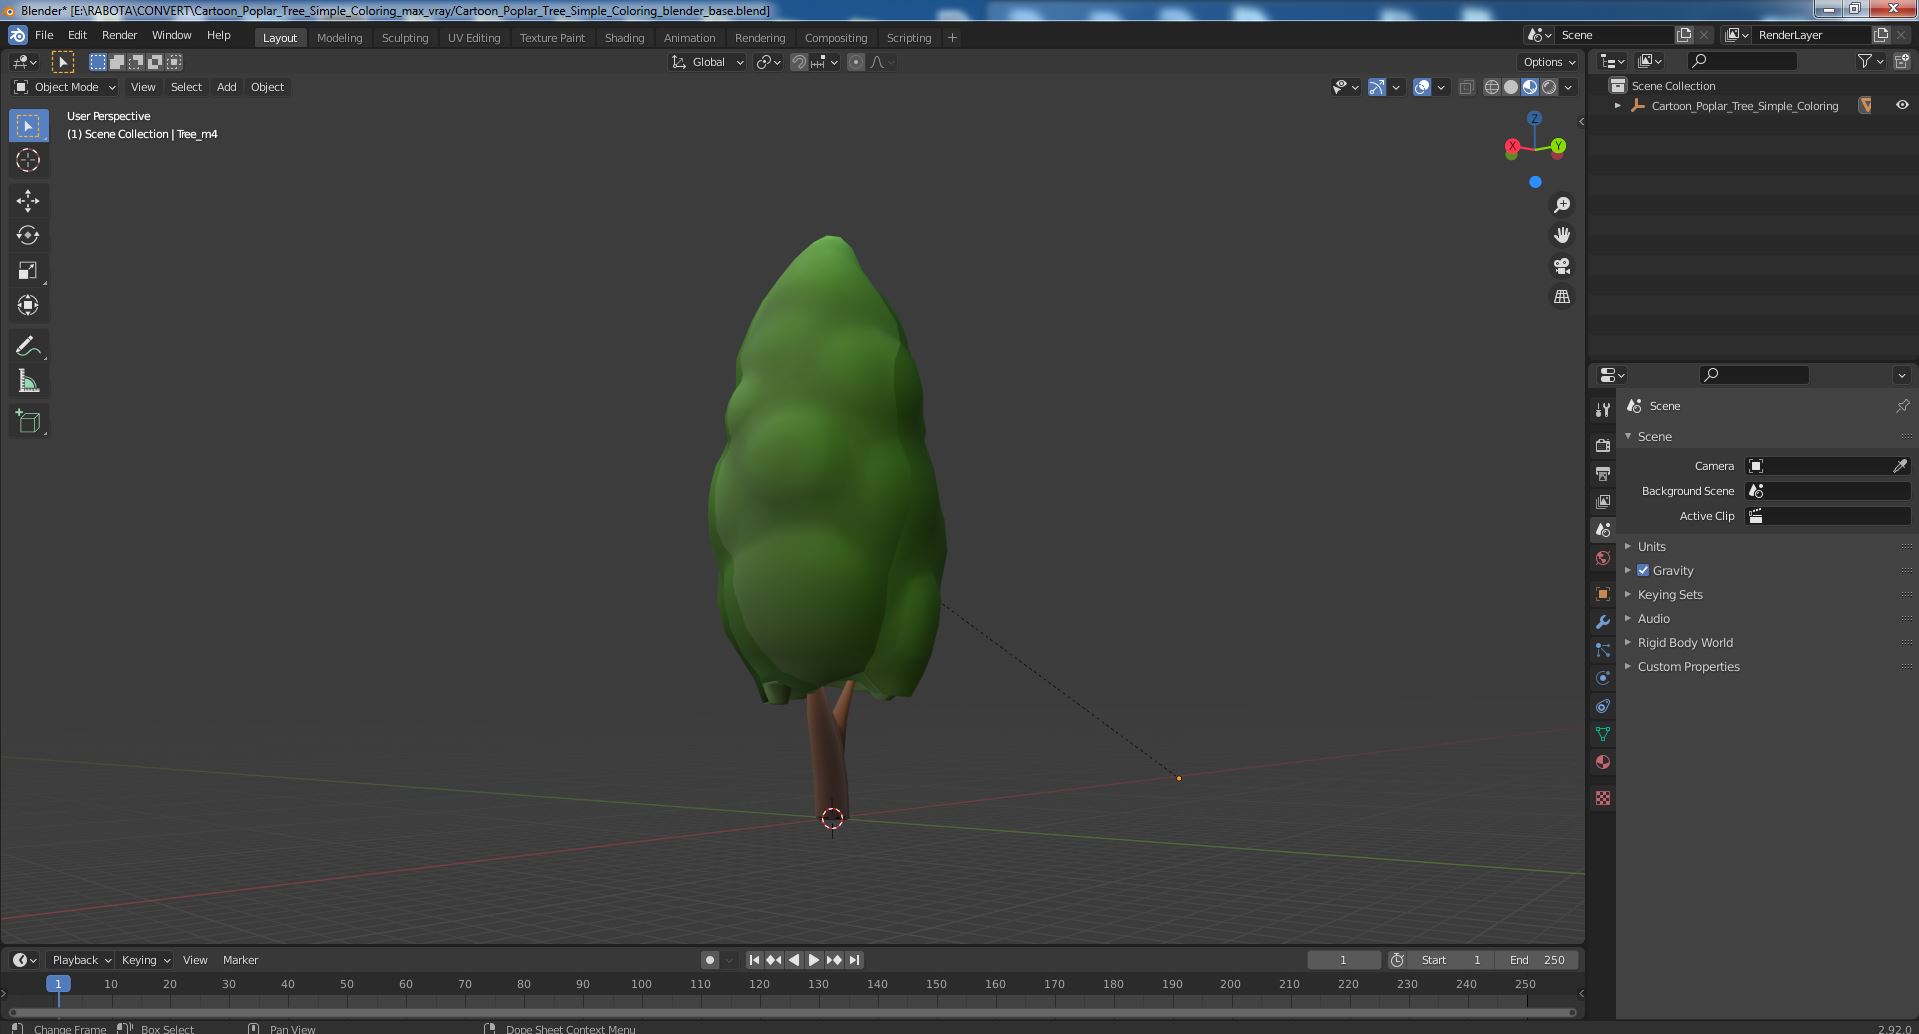Click the pan view hand icon
The image size is (1919, 1034).
1561,235
